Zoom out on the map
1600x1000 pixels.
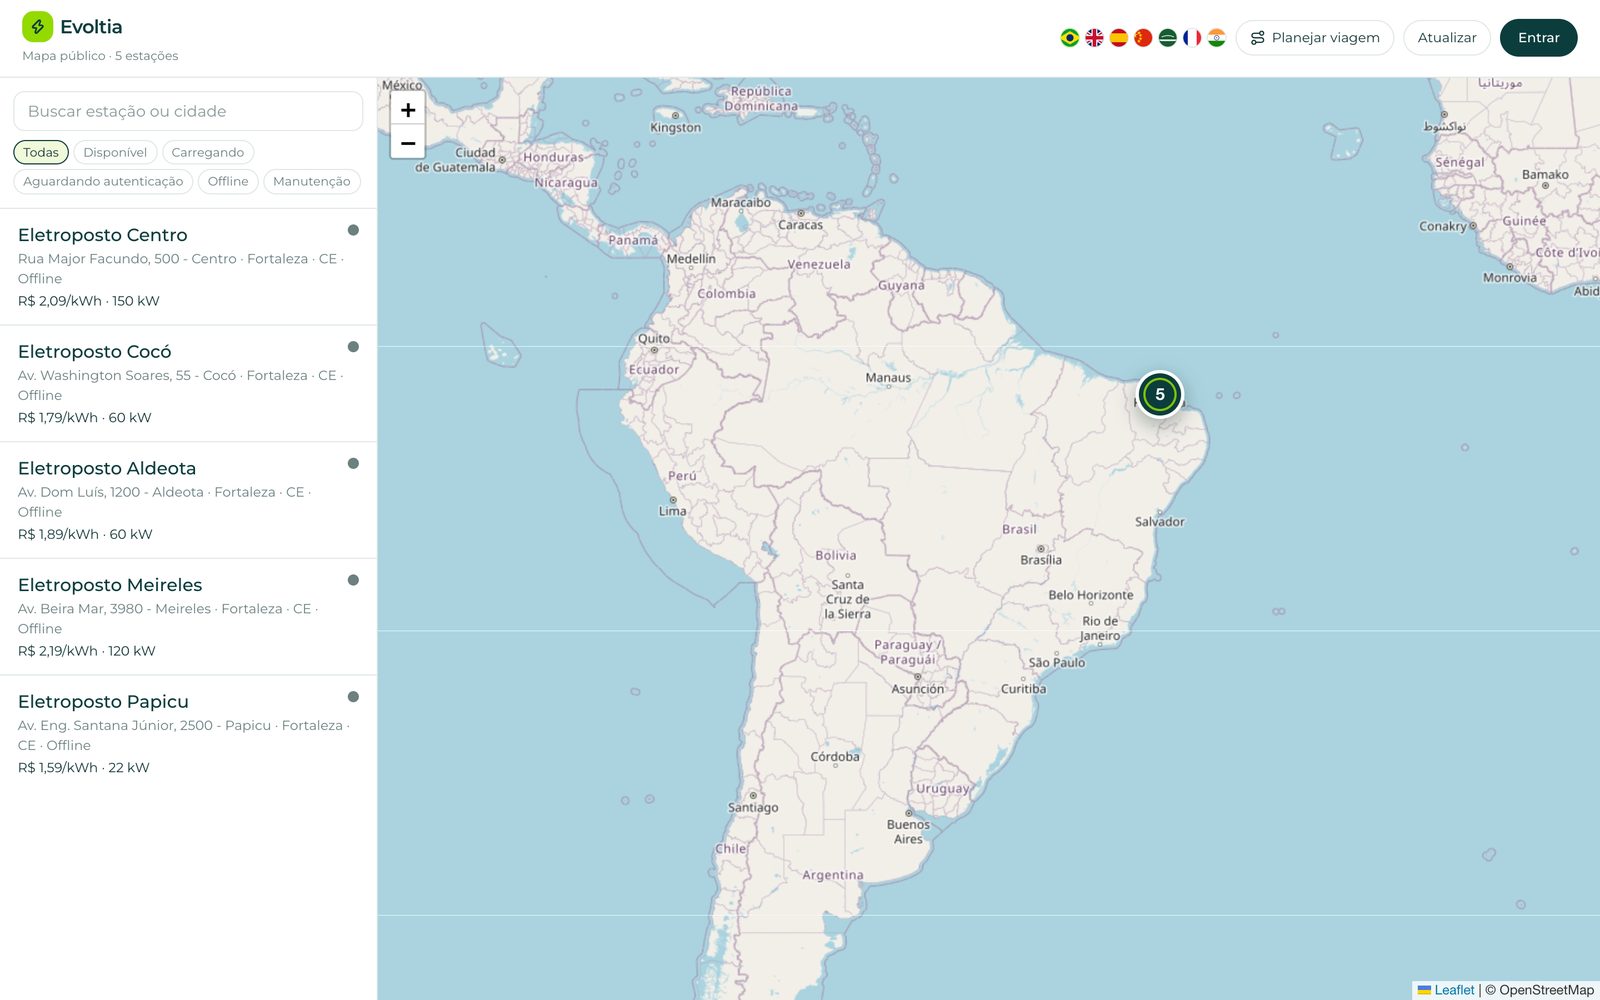click(408, 143)
